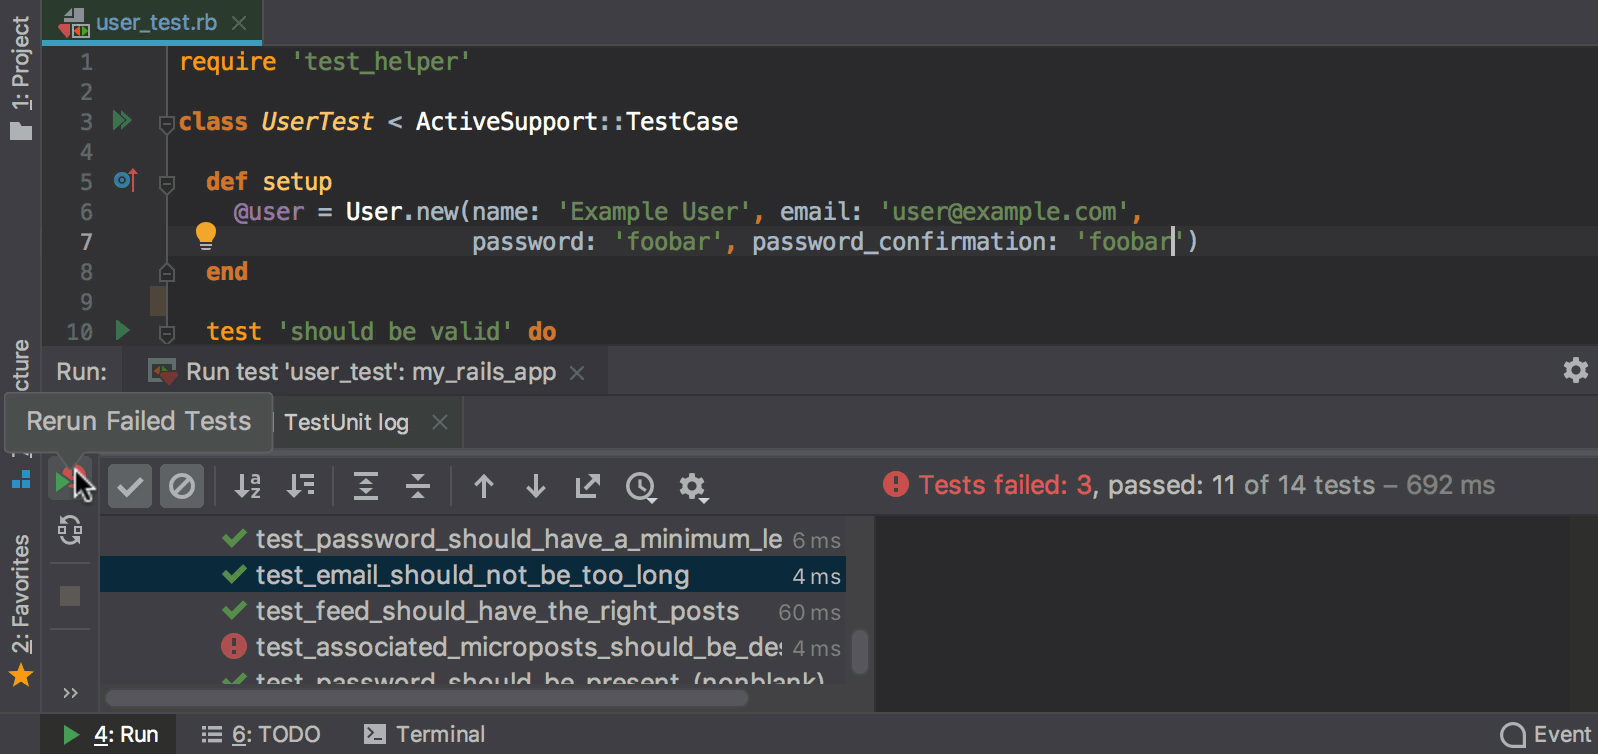The image size is (1598, 754).
Task: Fold the def setup method
Action: click(x=167, y=184)
